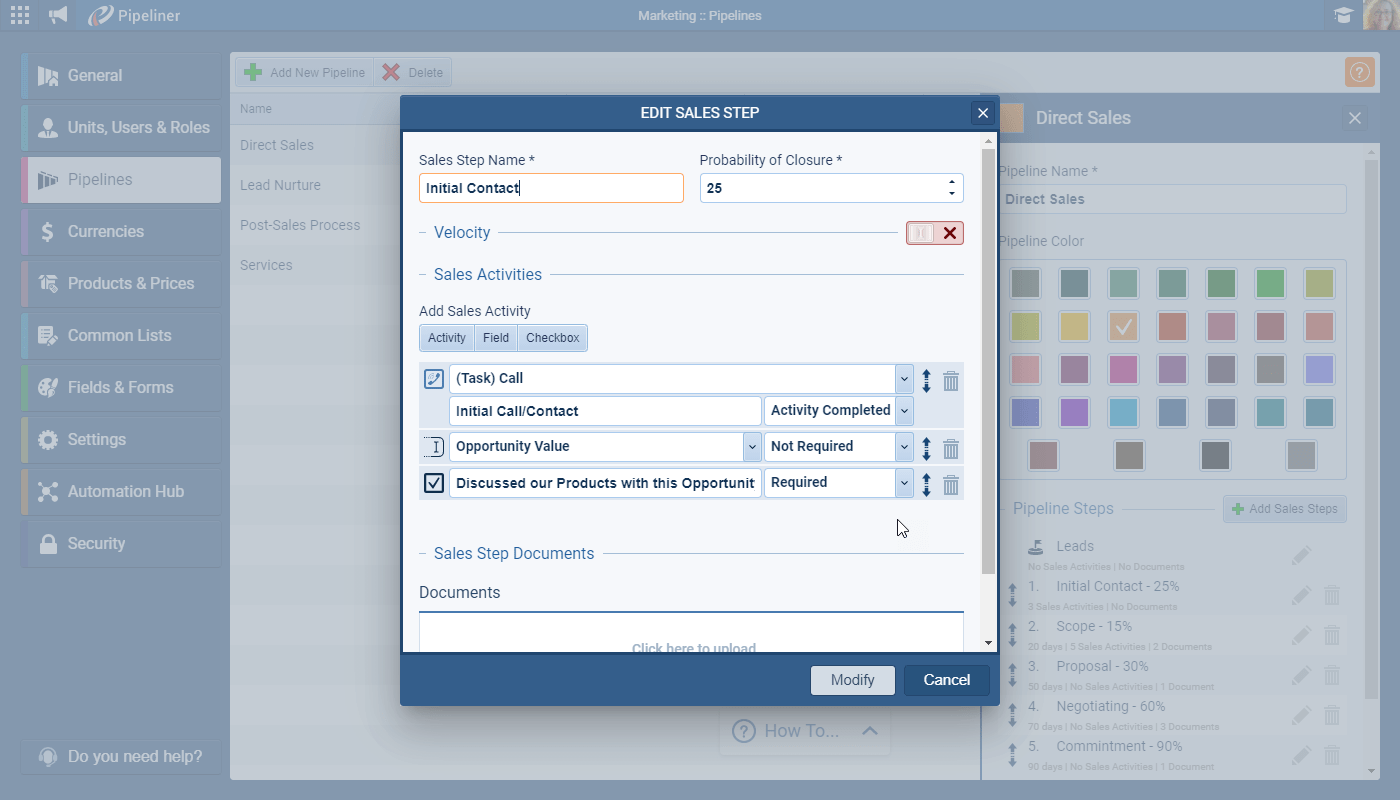
Task: Select the Checkbox sales activity tab
Action: [552, 338]
